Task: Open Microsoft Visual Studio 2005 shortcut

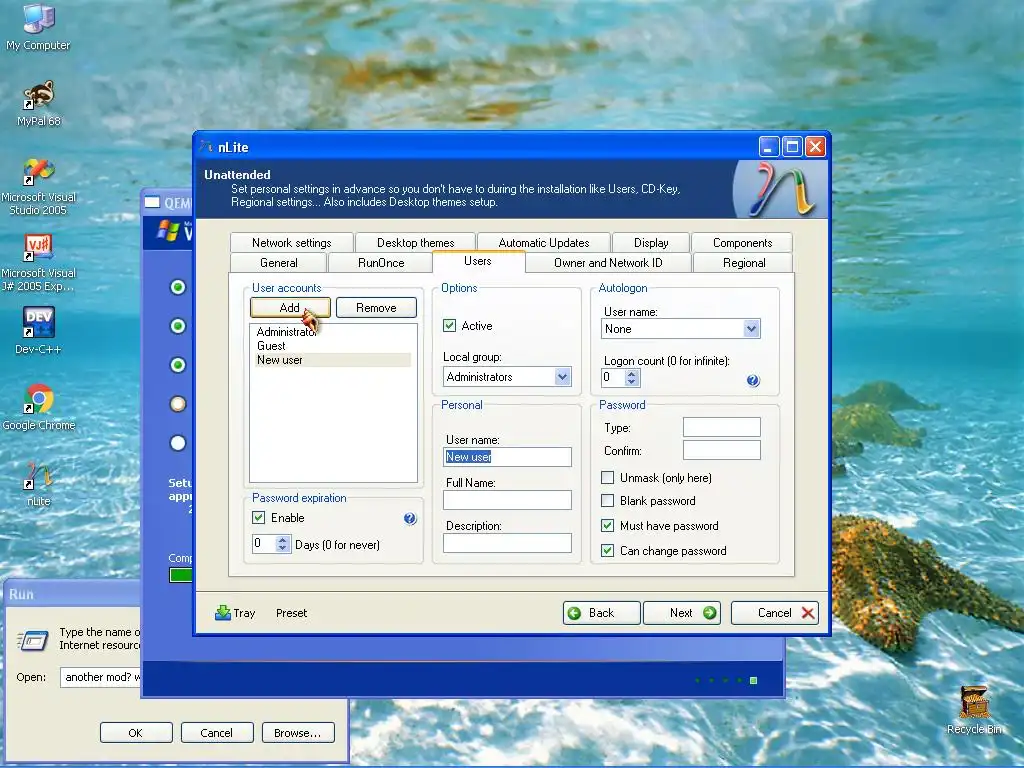Action: pos(38,187)
